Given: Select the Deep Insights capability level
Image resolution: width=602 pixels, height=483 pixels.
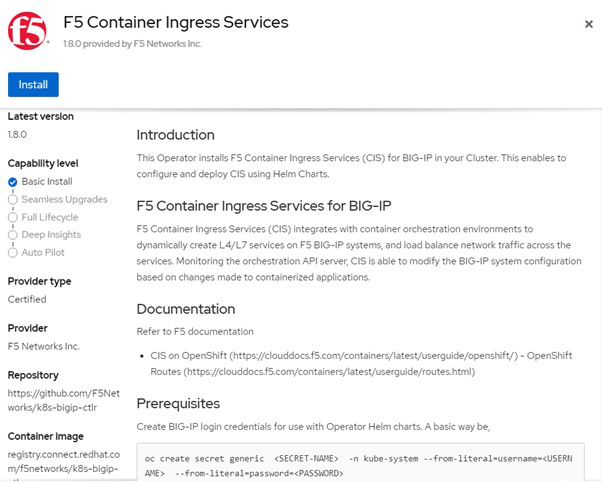Looking at the screenshot, I should pos(12,235).
